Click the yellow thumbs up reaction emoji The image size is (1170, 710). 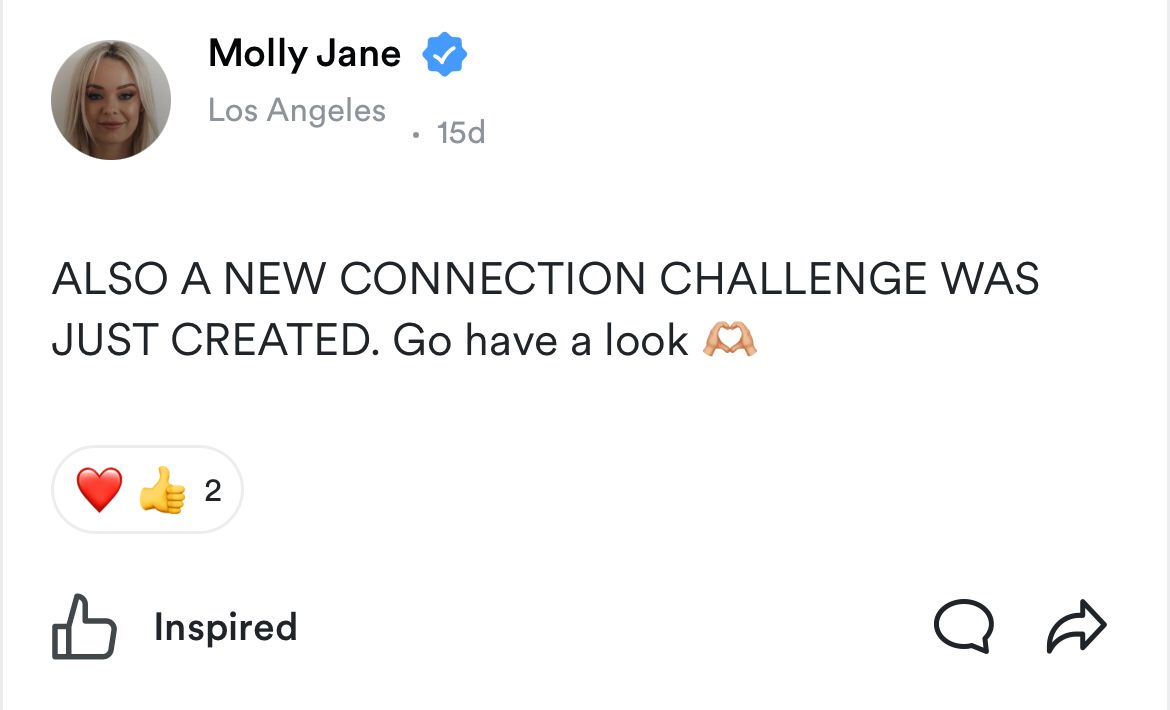point(162,491)
